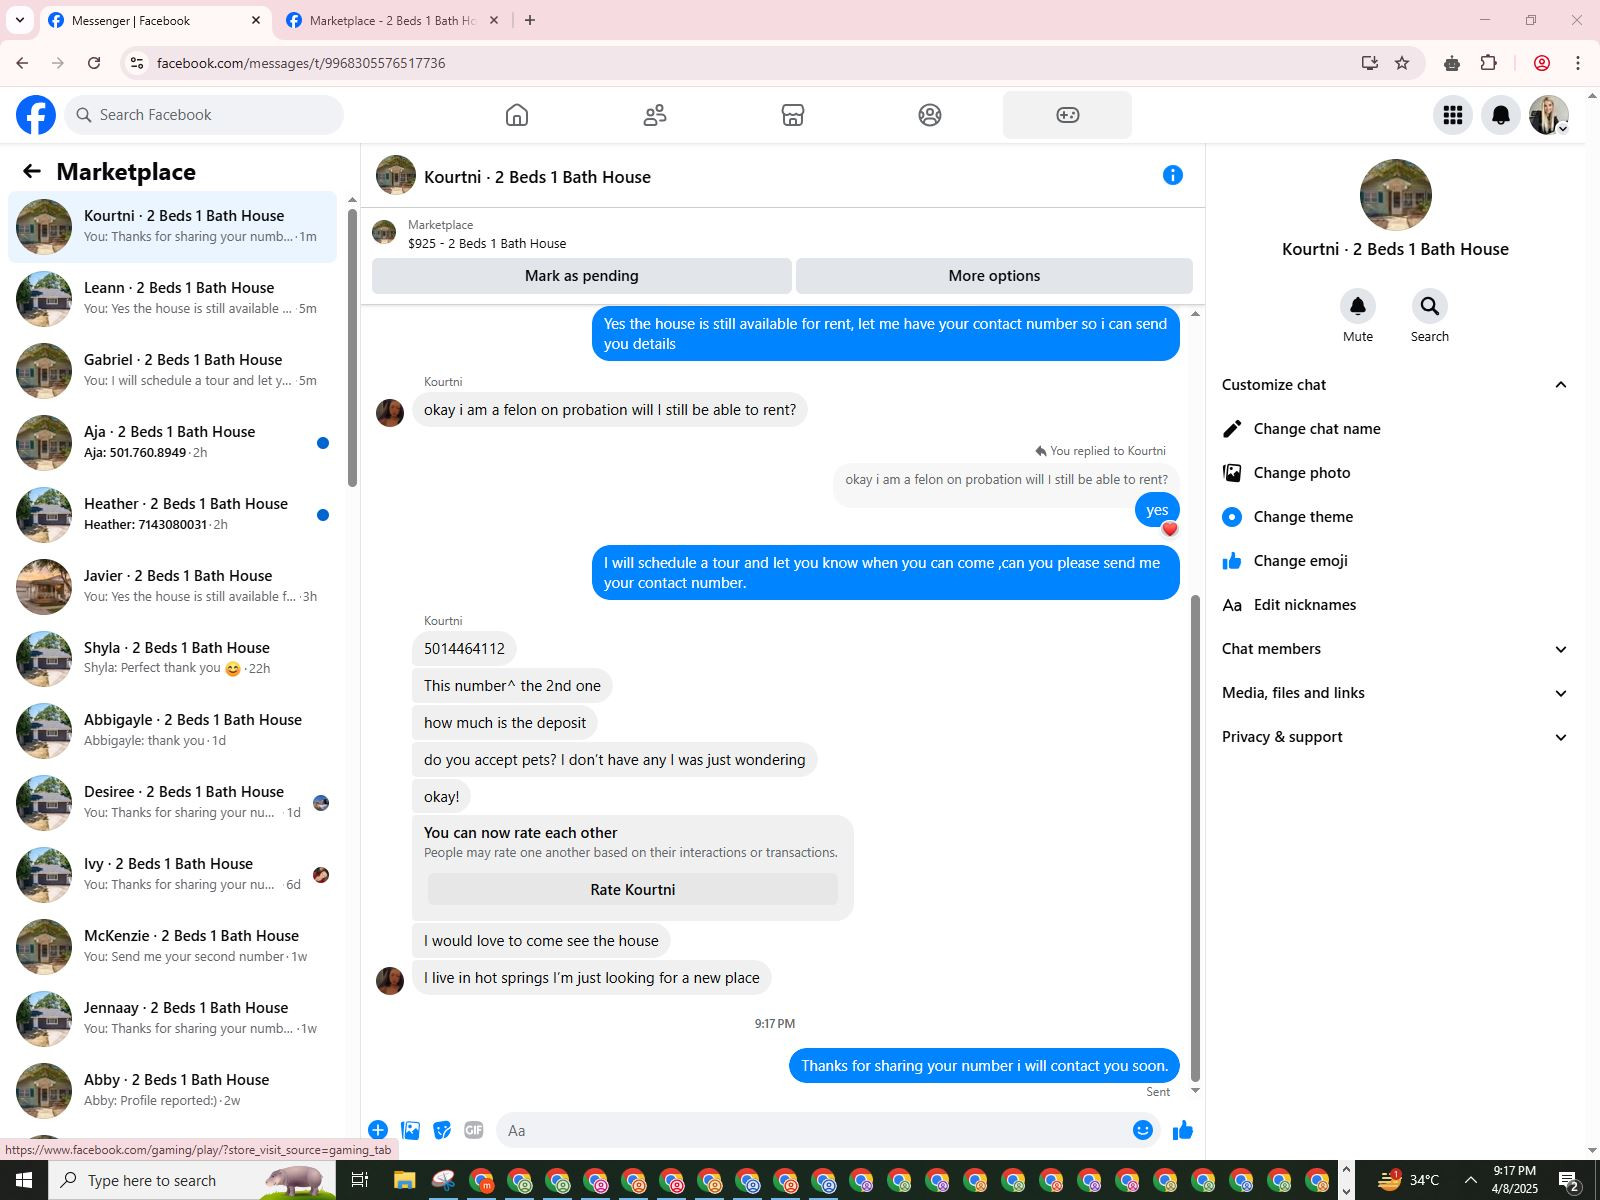This screenshot has height=1200, width=1600.
Task: Open the account profile picture menu
Action: (x=1549, y=115)
